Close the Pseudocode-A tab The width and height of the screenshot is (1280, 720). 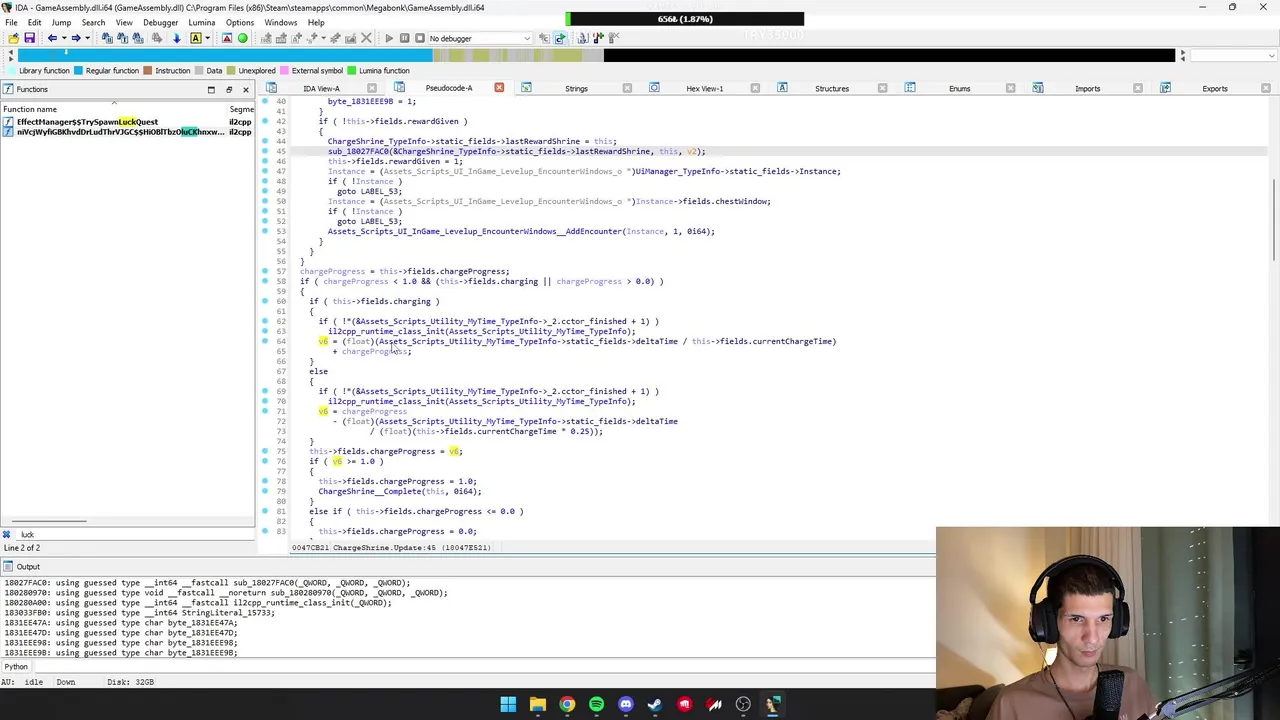click(499, 88)
